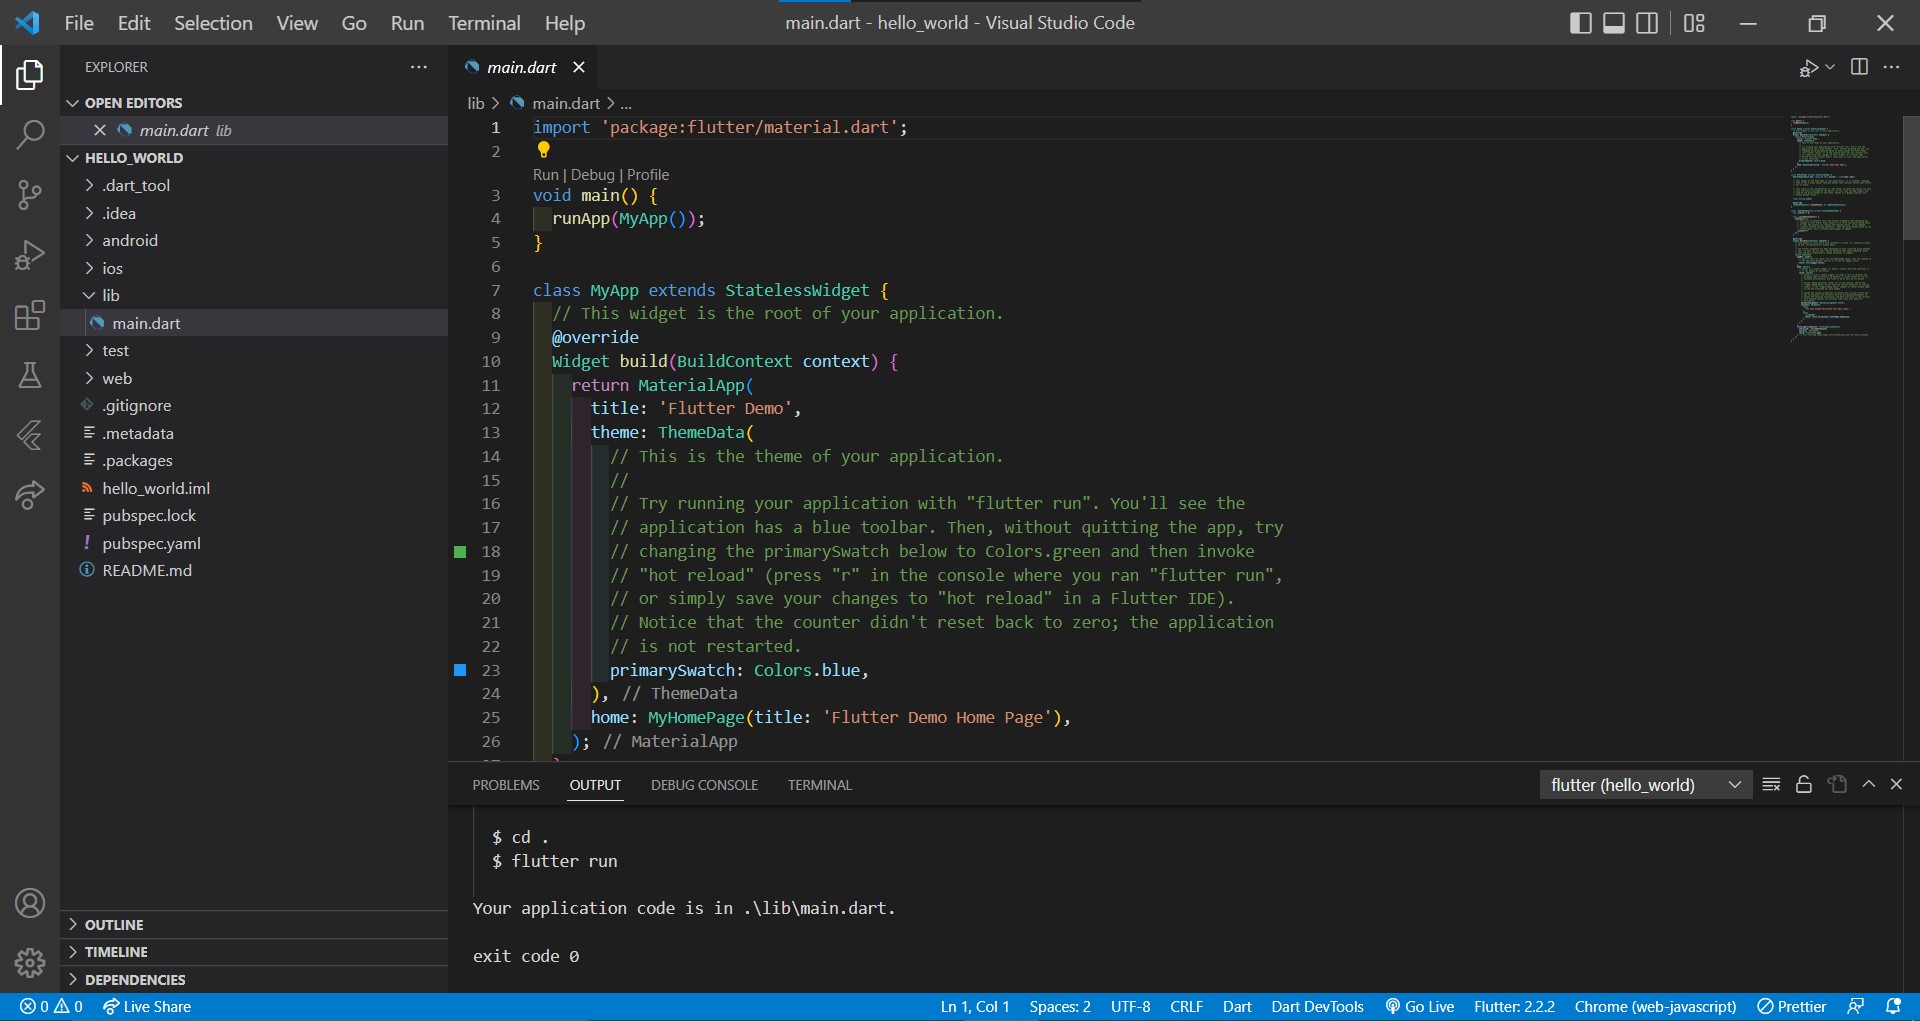Click the editor vertical scrollbar thumb
This screenshot has width=1920, height=1021.
point(1911,178)
